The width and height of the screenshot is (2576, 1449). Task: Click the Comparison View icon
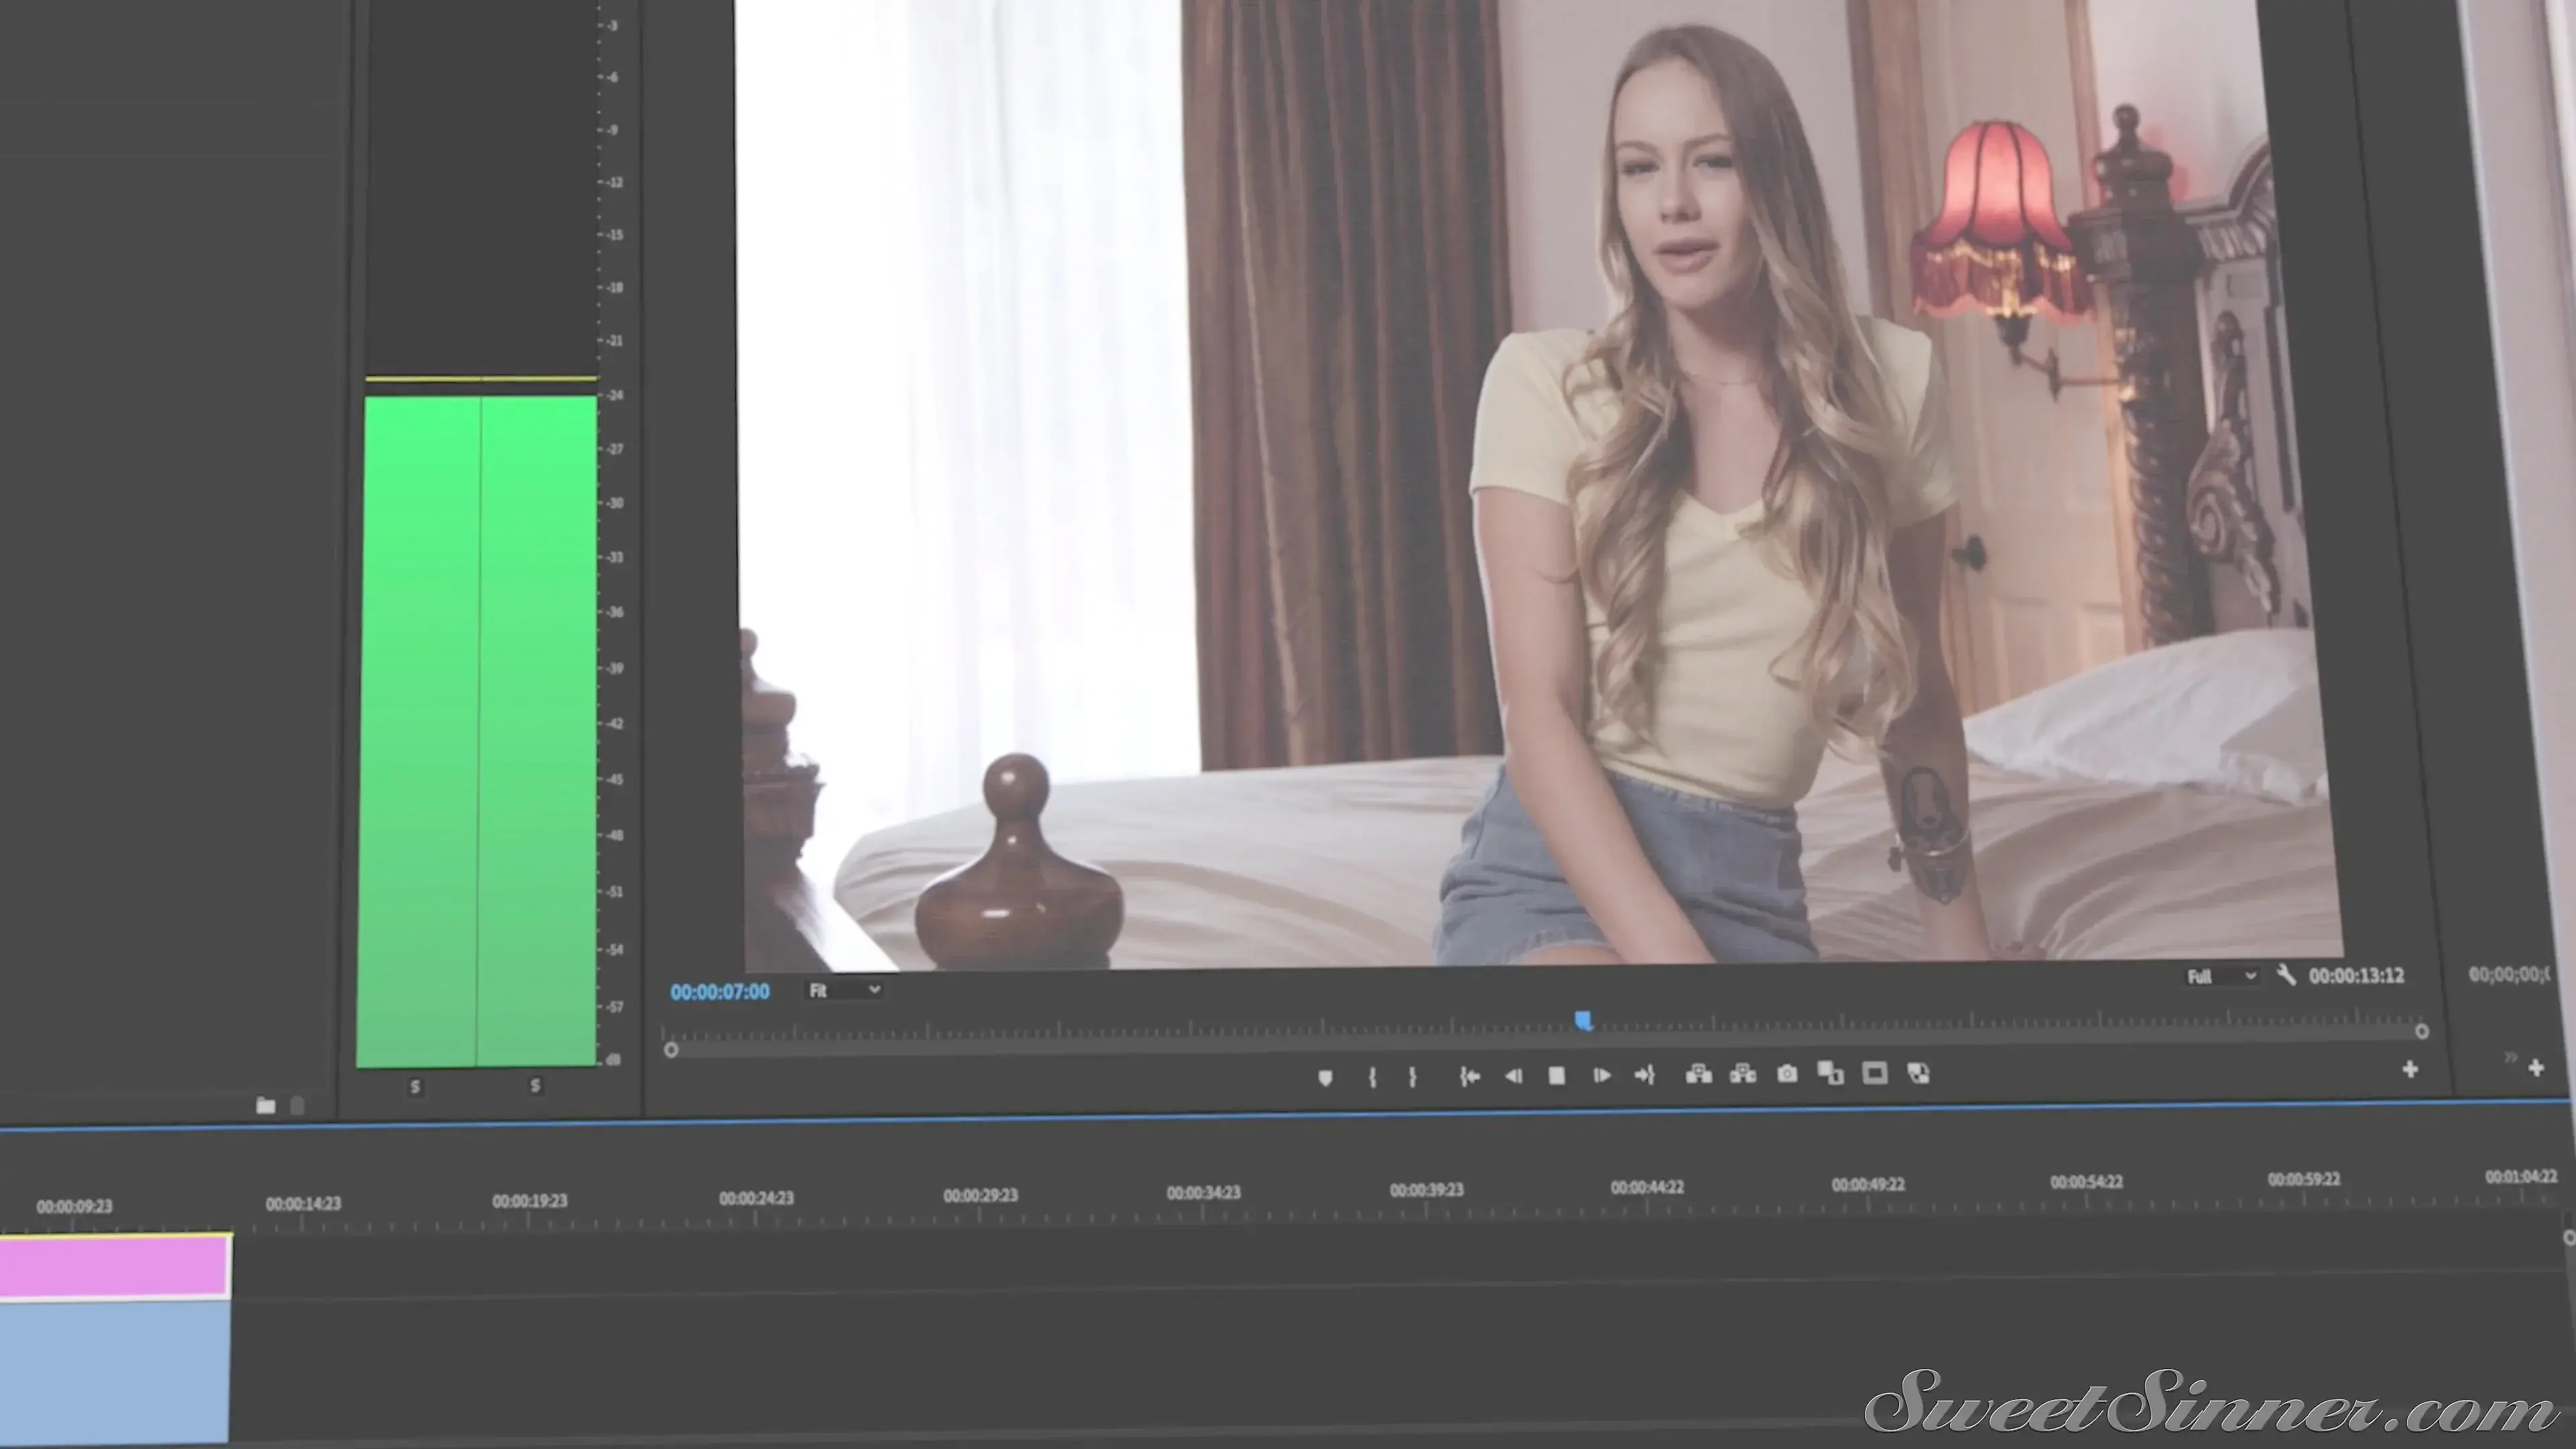tap(1830, 1073)
